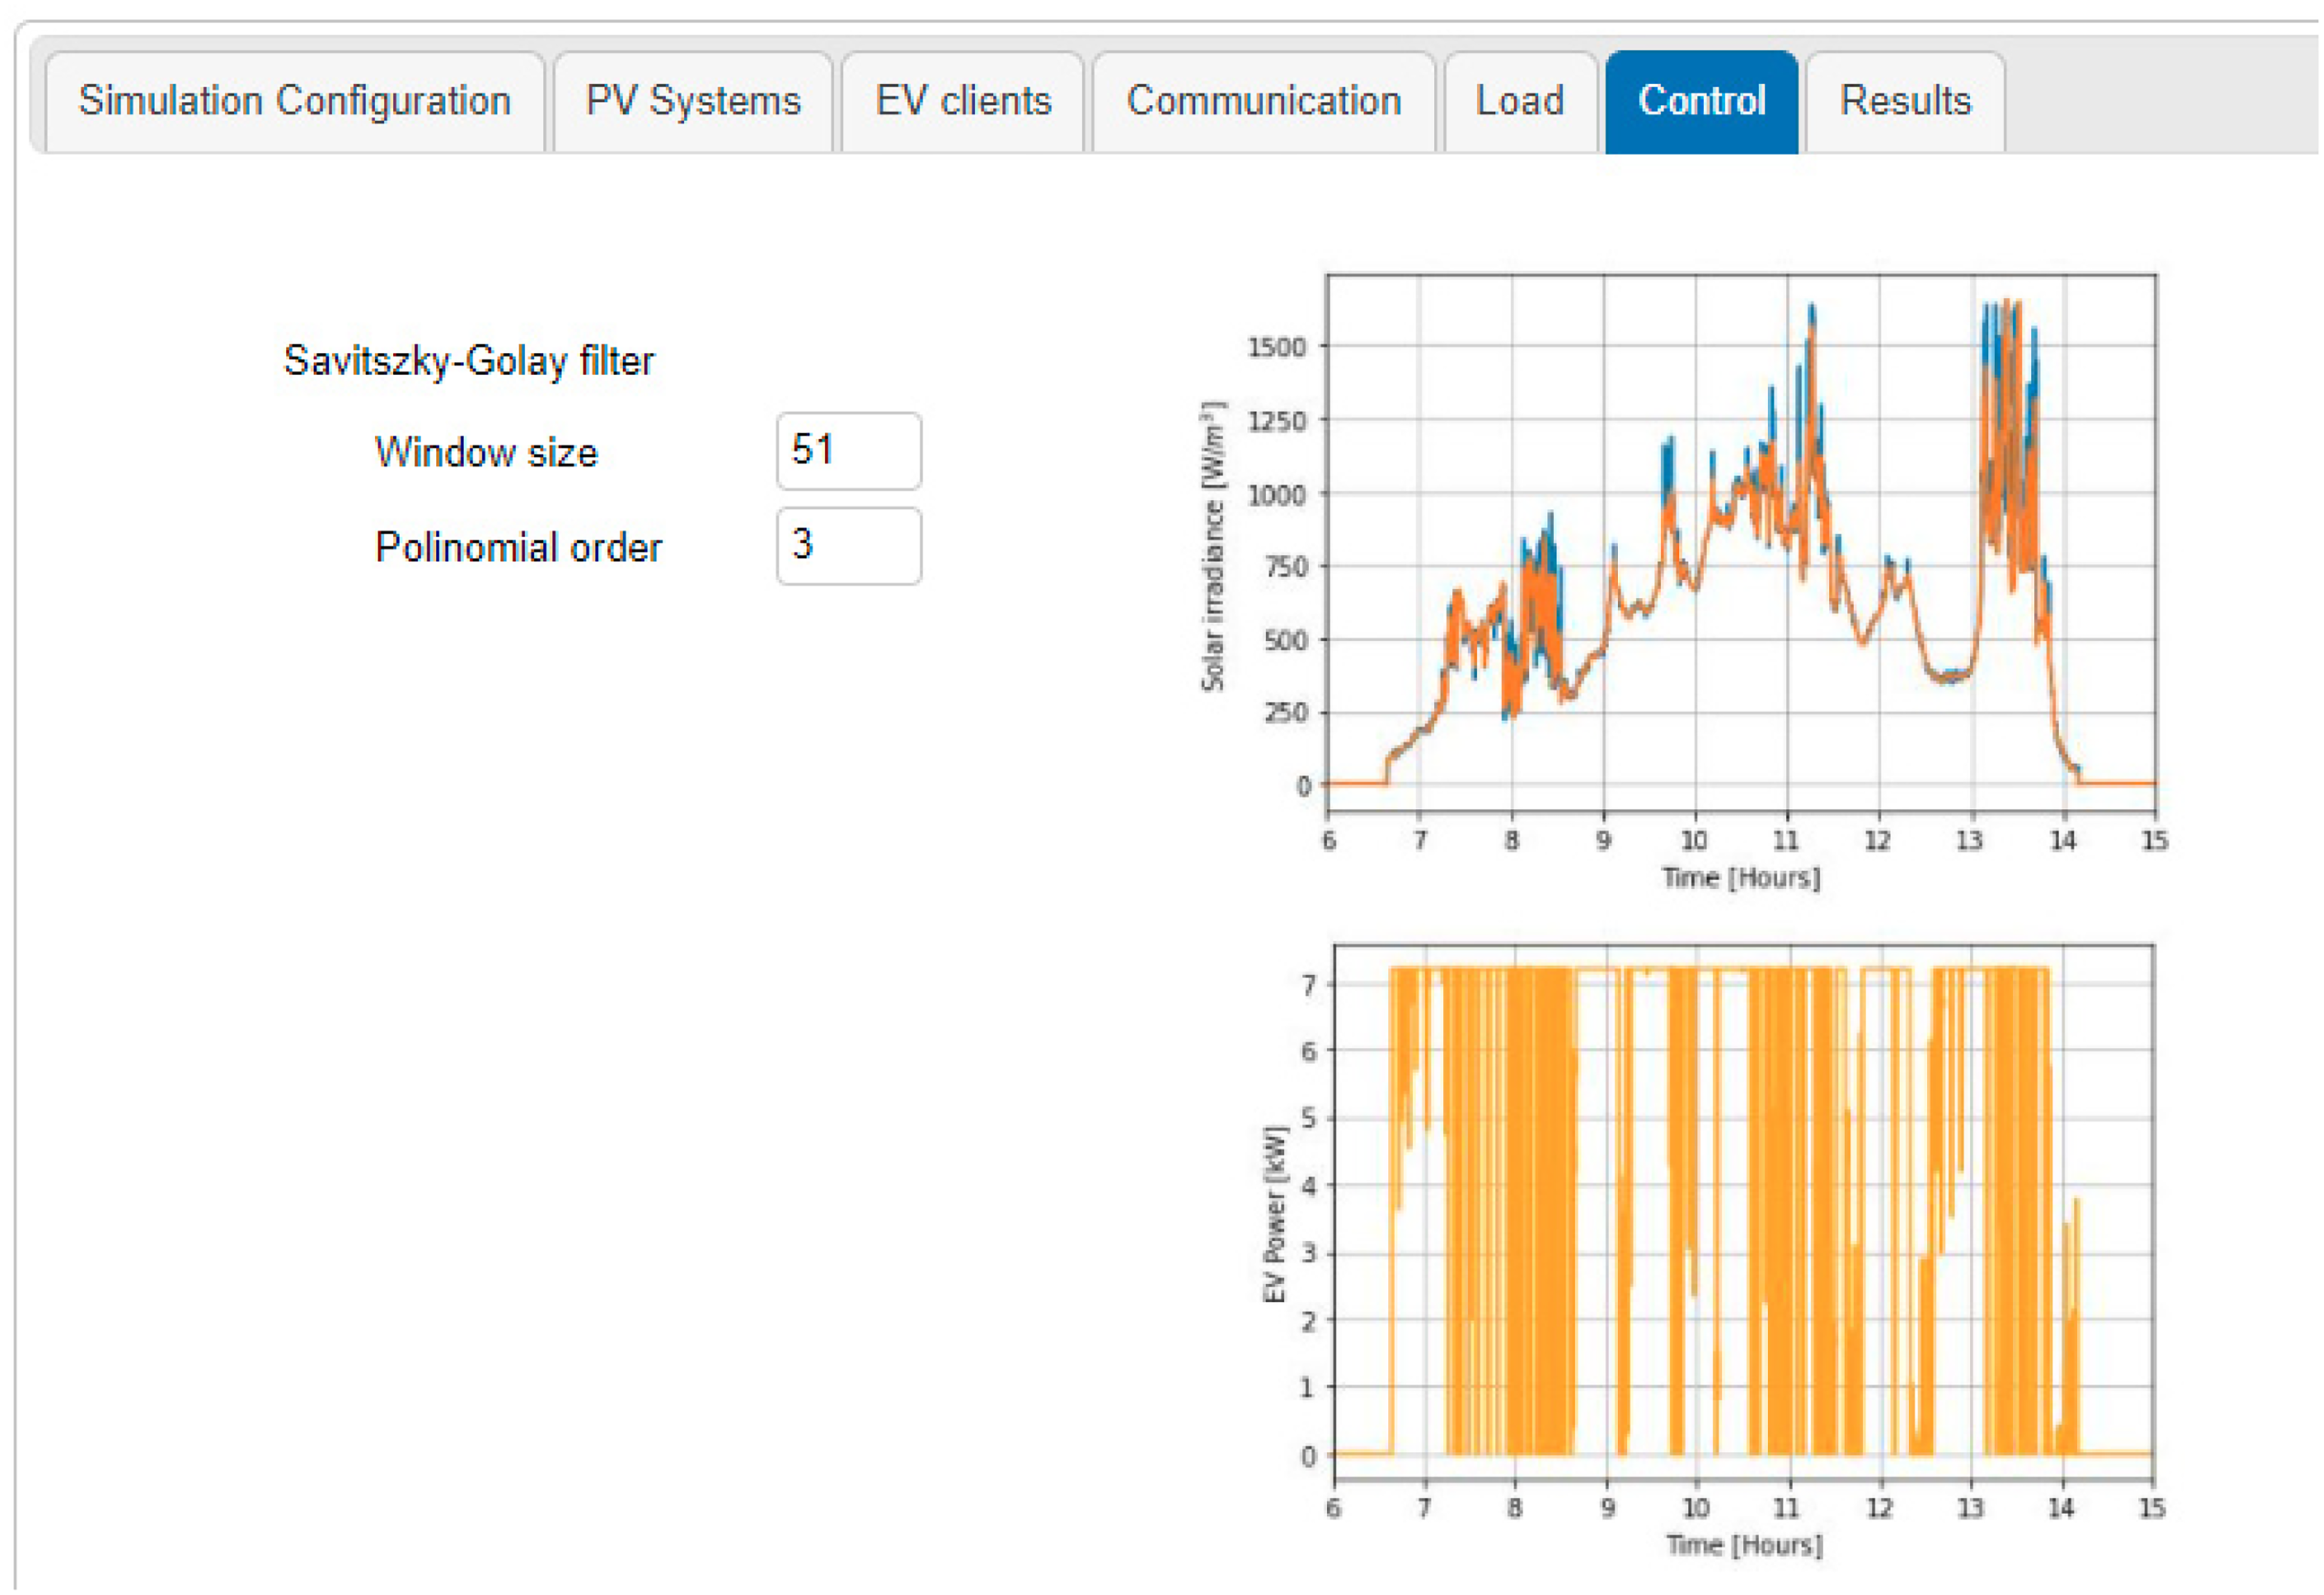2324x1595 pixels.
Task: Click the Time [Hours] label under EV chart
Action: click(1744, 1545)
